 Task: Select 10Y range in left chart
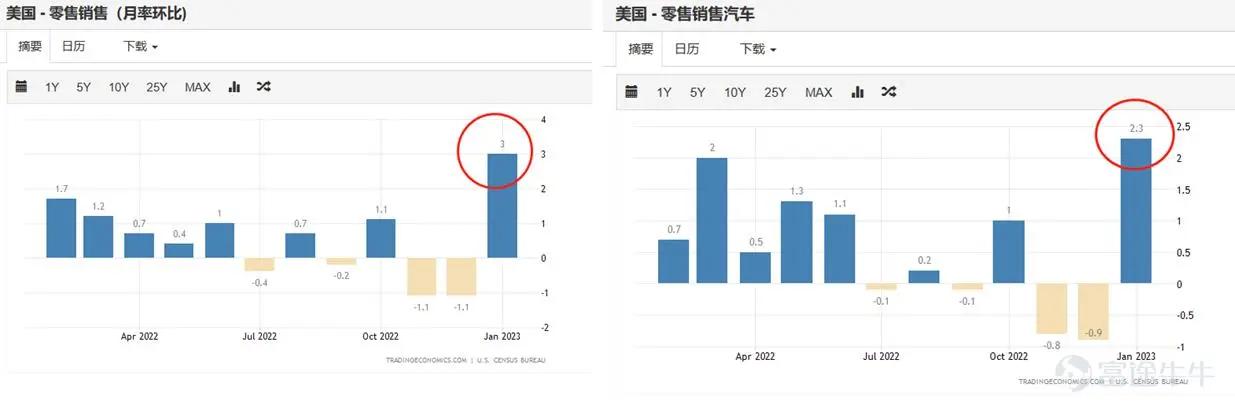tap(119, 87)
